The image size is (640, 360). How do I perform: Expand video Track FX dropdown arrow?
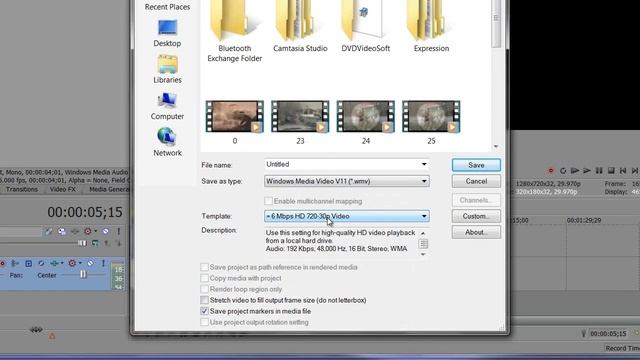pos(96,231)
